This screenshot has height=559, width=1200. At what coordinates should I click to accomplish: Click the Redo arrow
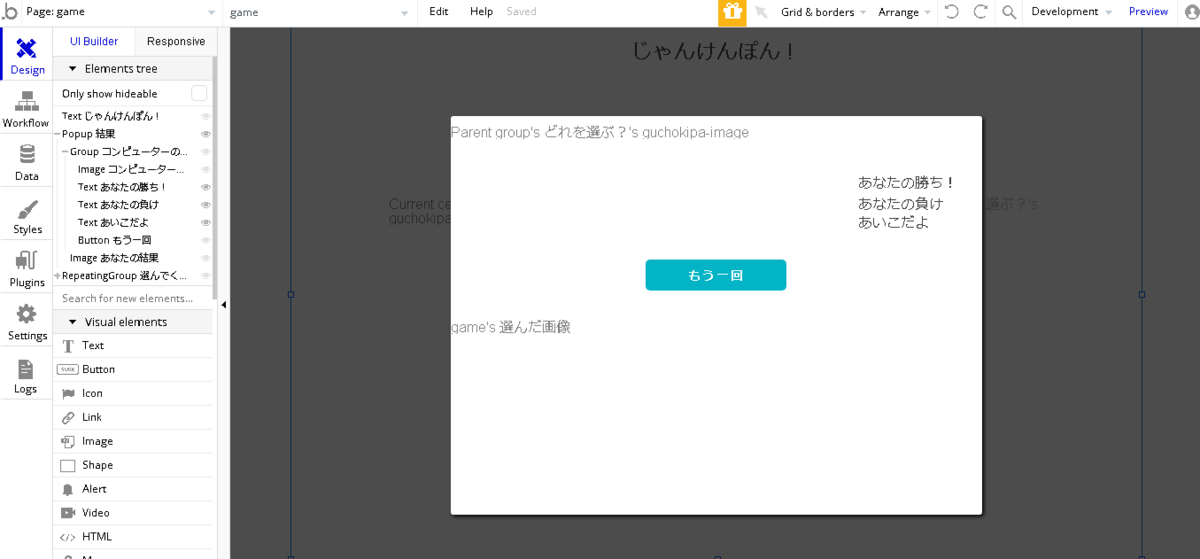click(980, 12)
